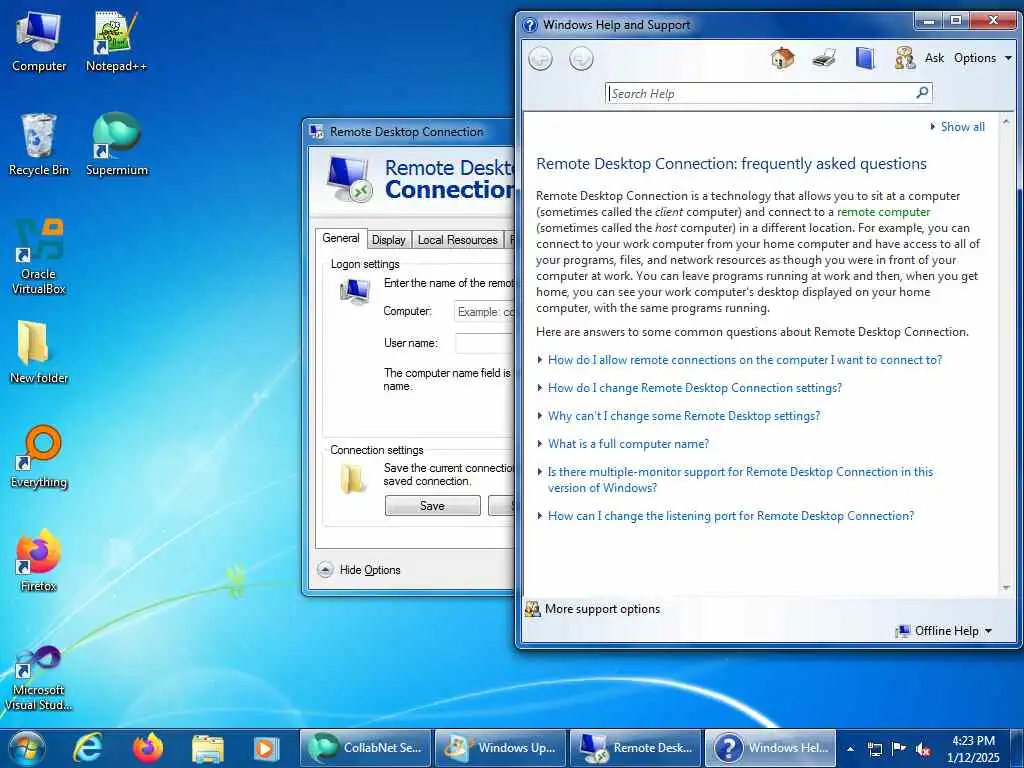Click More support options
The width and height of the screenshot is (1024, 768).
593,609
